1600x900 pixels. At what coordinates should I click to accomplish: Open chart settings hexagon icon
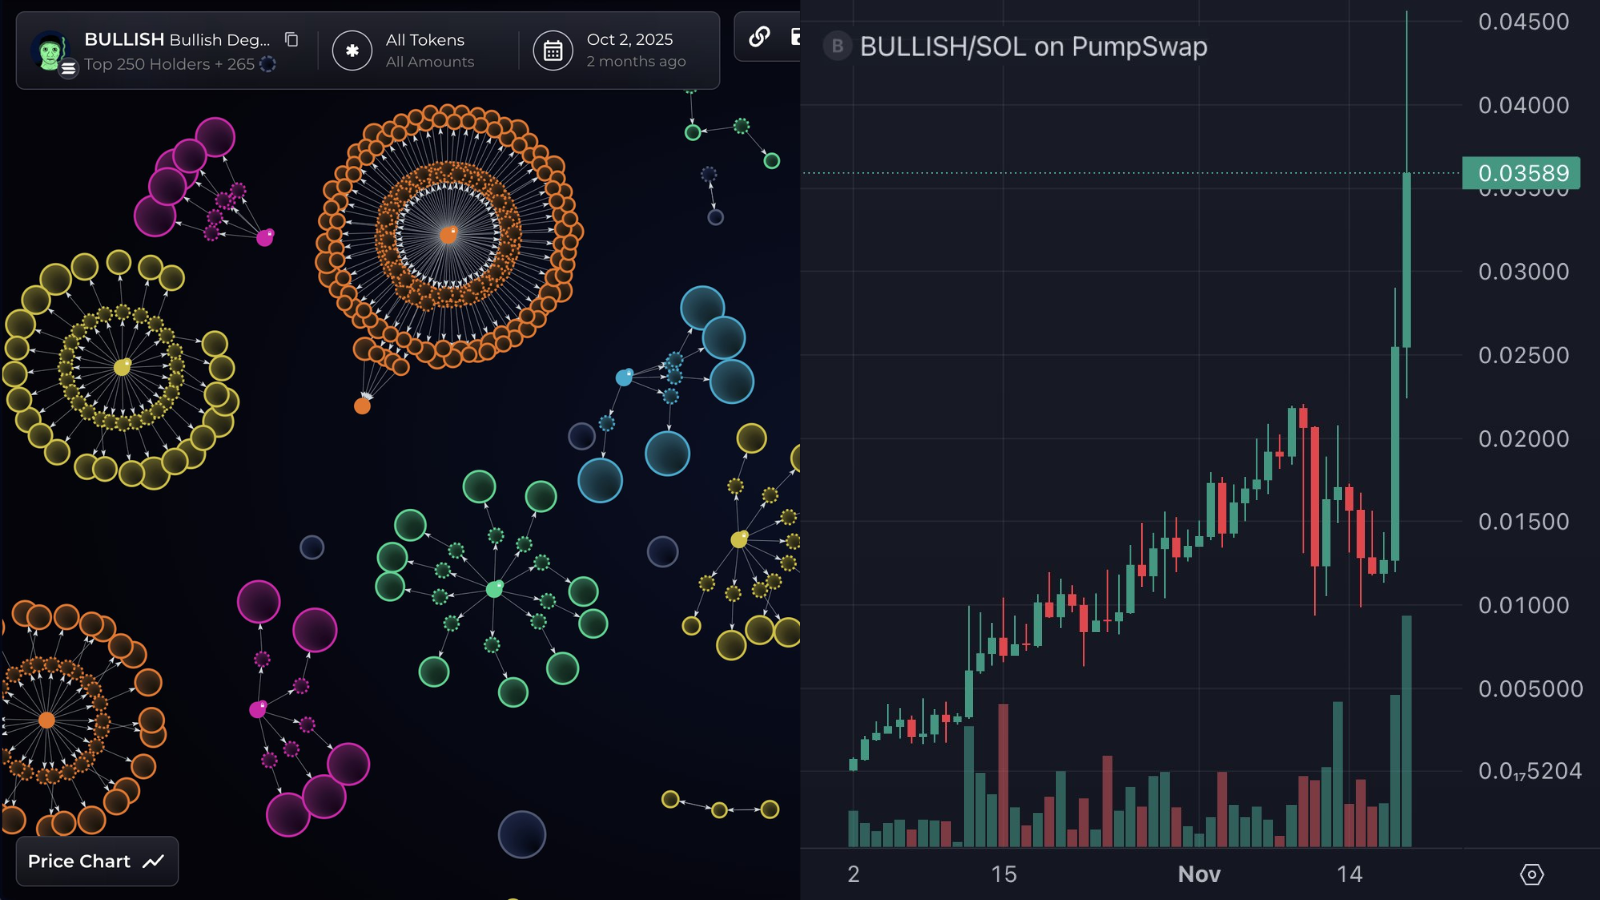tap(1531, 875)
